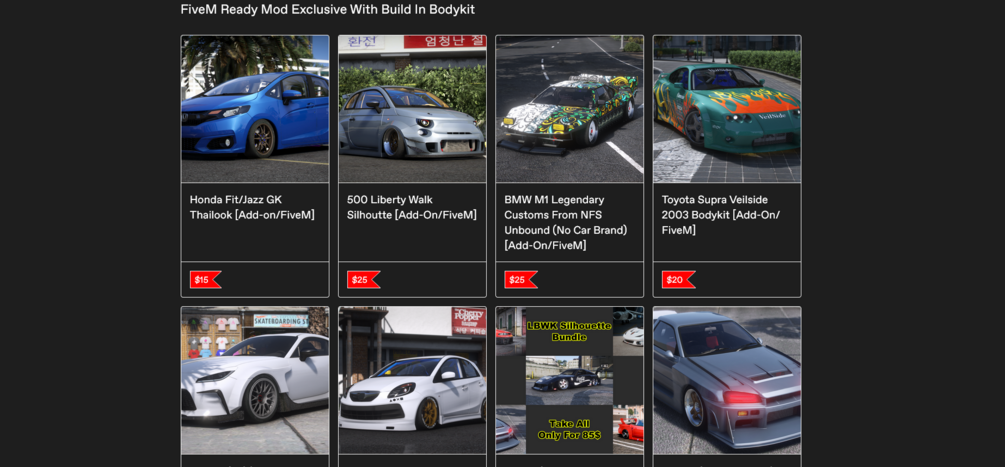Viewport: 1005px width, 467px height.
Task: Open the BMW M1 Legendary Customs image
Action: click(x=570, y=109)
